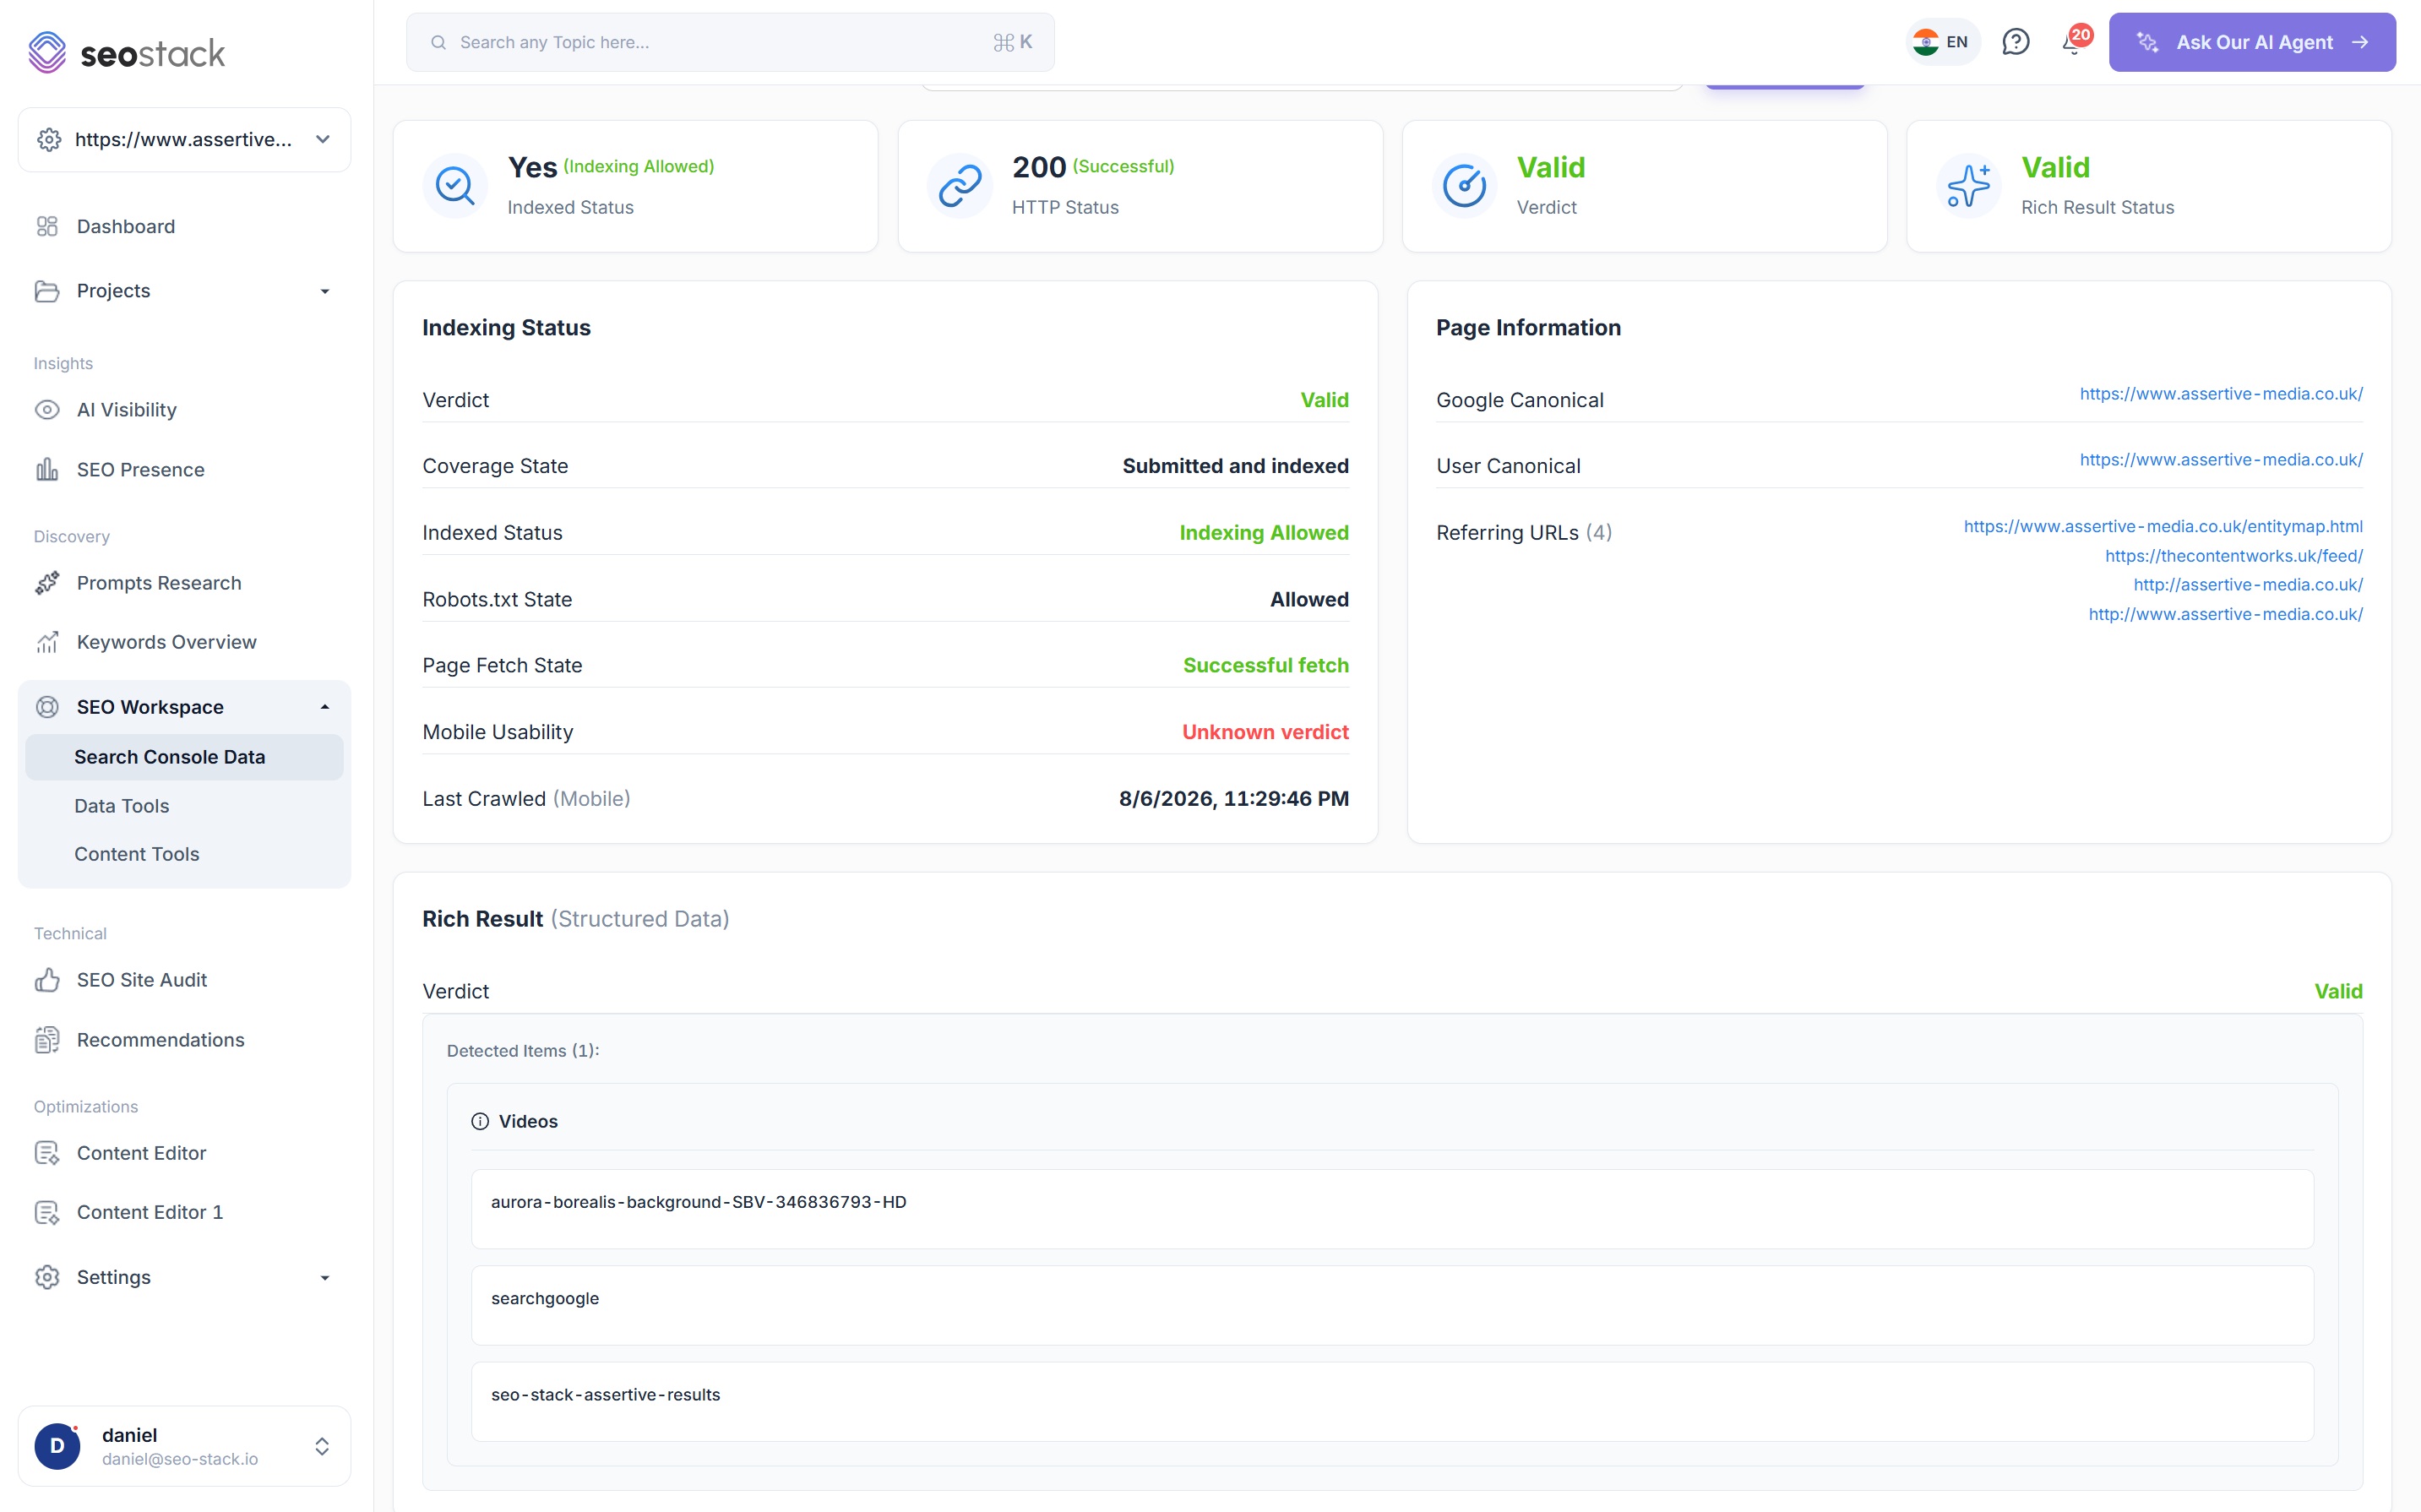Image resolution: width=2421 pixels, height=1512 pixels.
Task: Open the Google Canonical URL link
Action: (2220, 394)
